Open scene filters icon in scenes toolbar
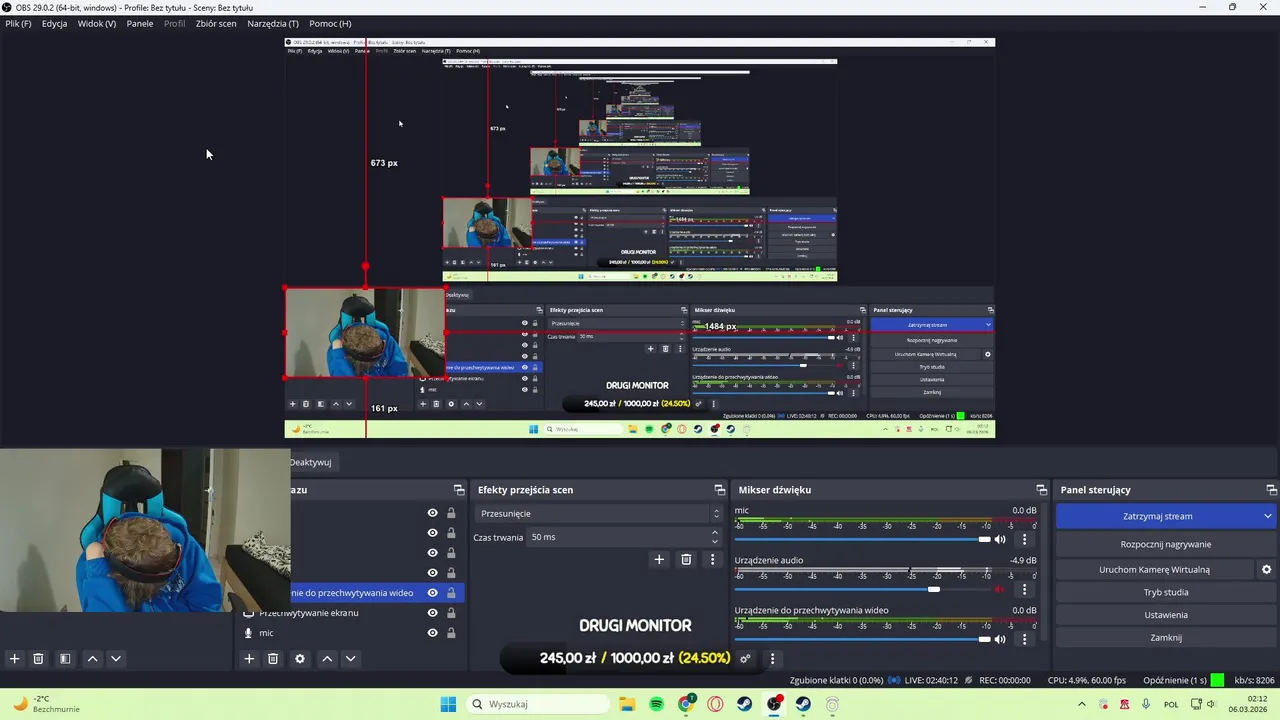1280x720 pixels. point(65,659)
